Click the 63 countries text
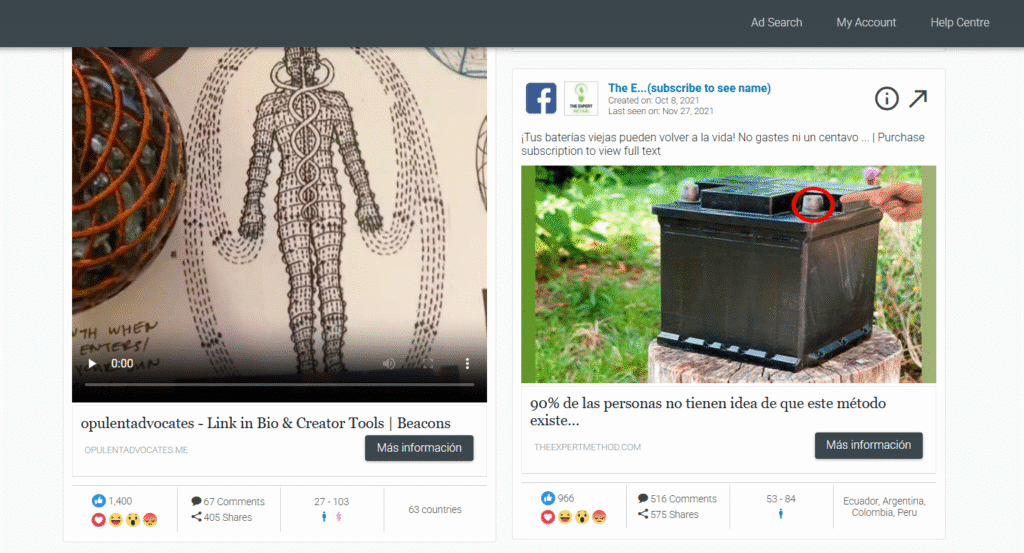 click(435, 509)
